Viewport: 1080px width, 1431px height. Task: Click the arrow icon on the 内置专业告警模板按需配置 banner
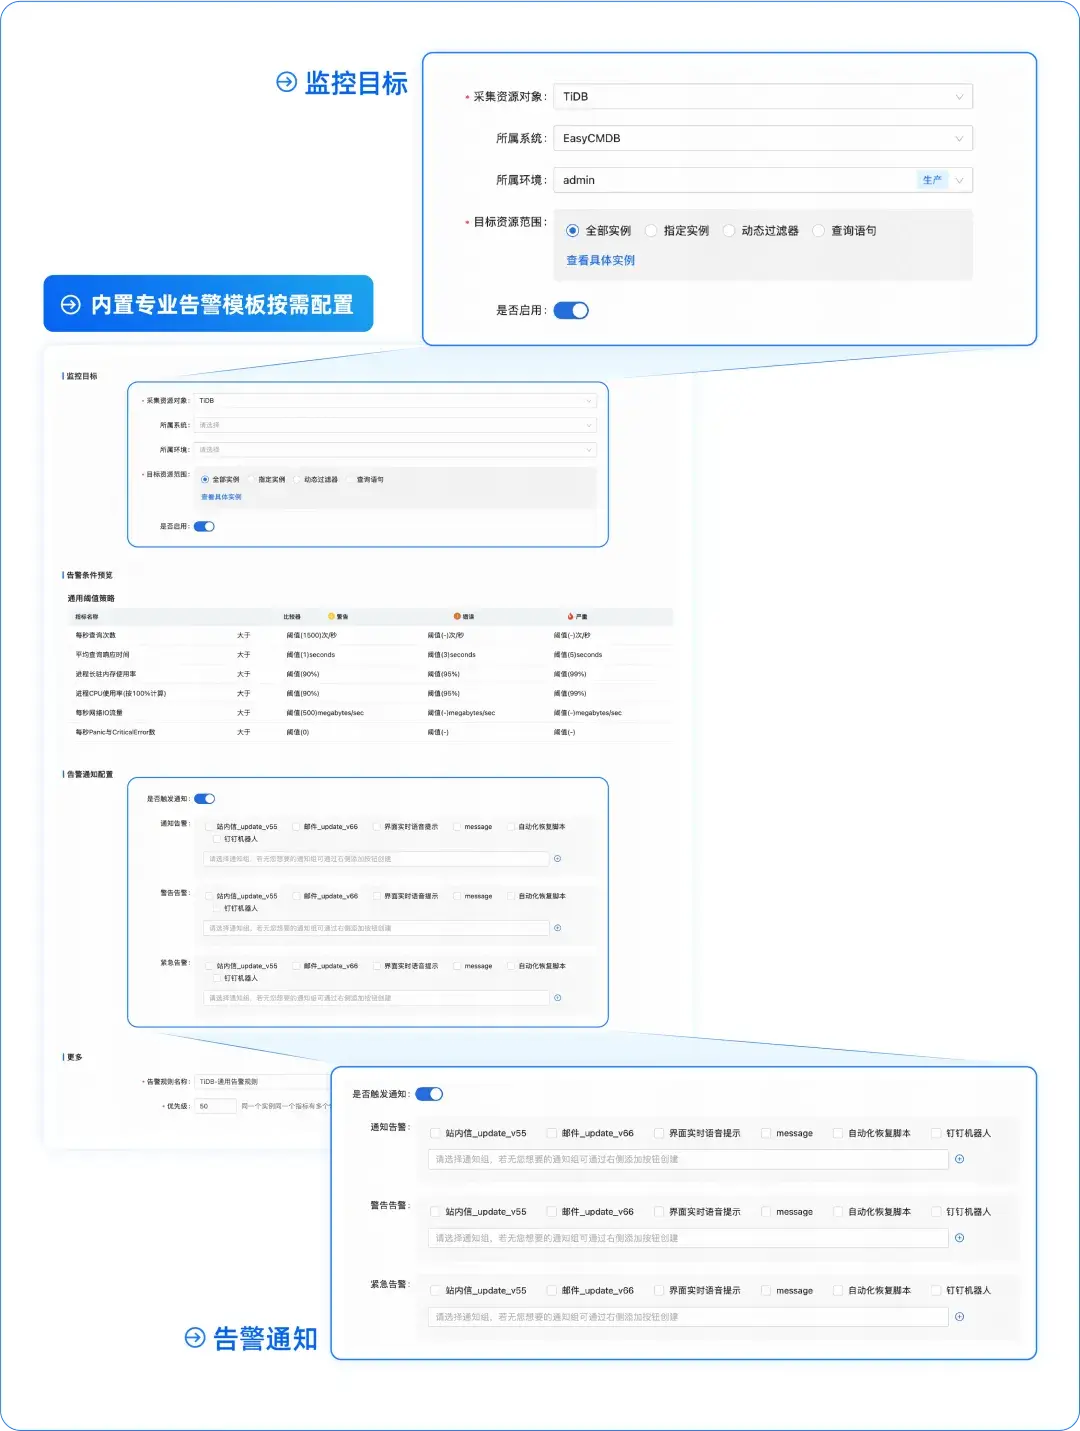[70, 303]
